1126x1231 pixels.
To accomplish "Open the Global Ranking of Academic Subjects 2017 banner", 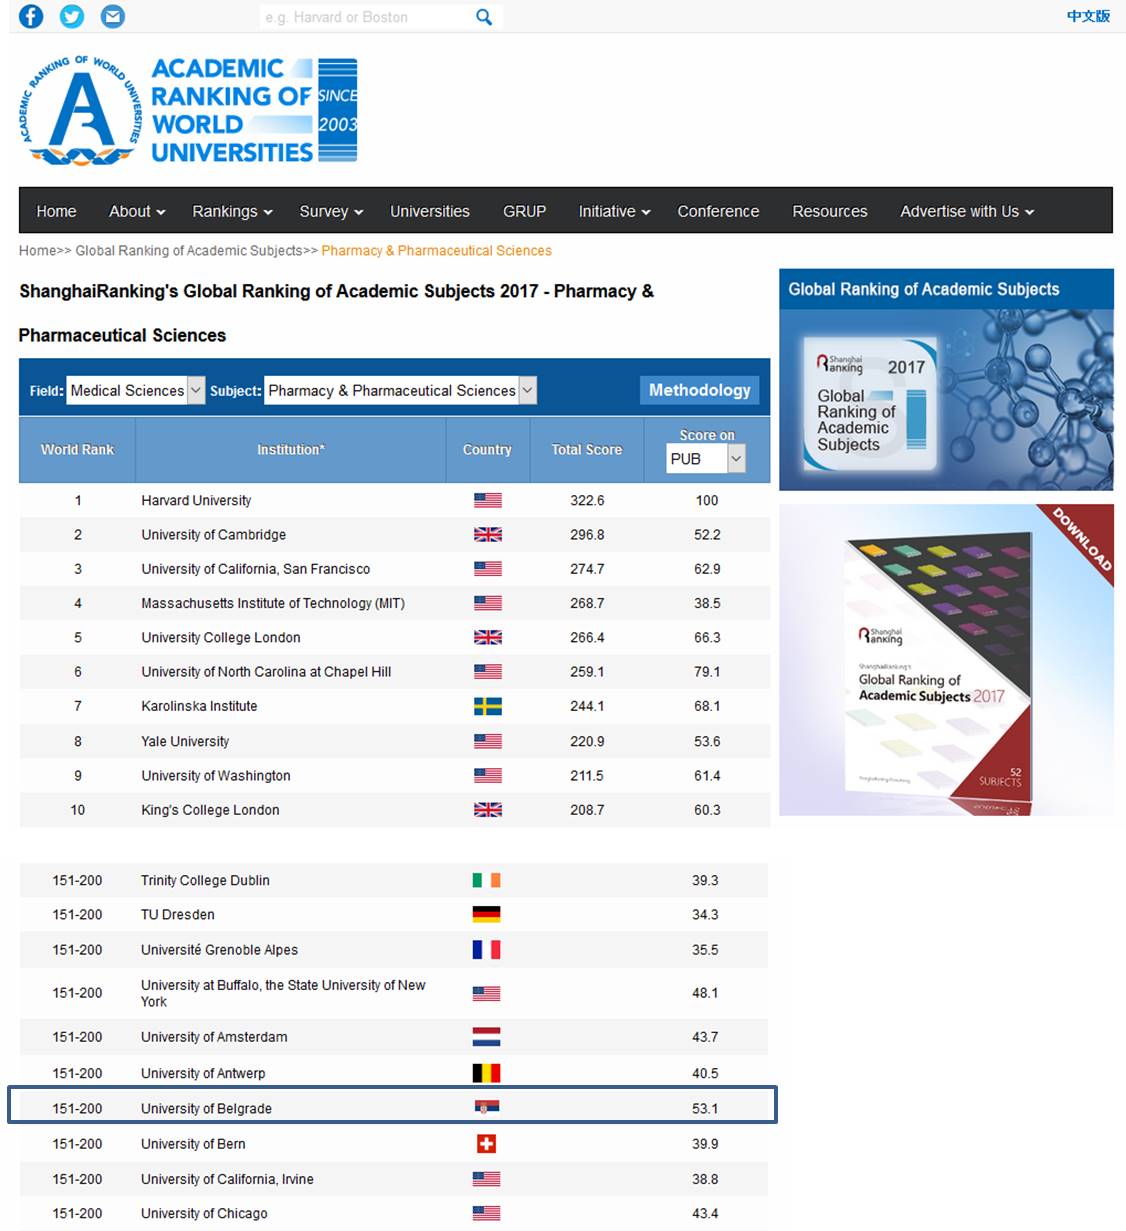I will coord(946,380).
